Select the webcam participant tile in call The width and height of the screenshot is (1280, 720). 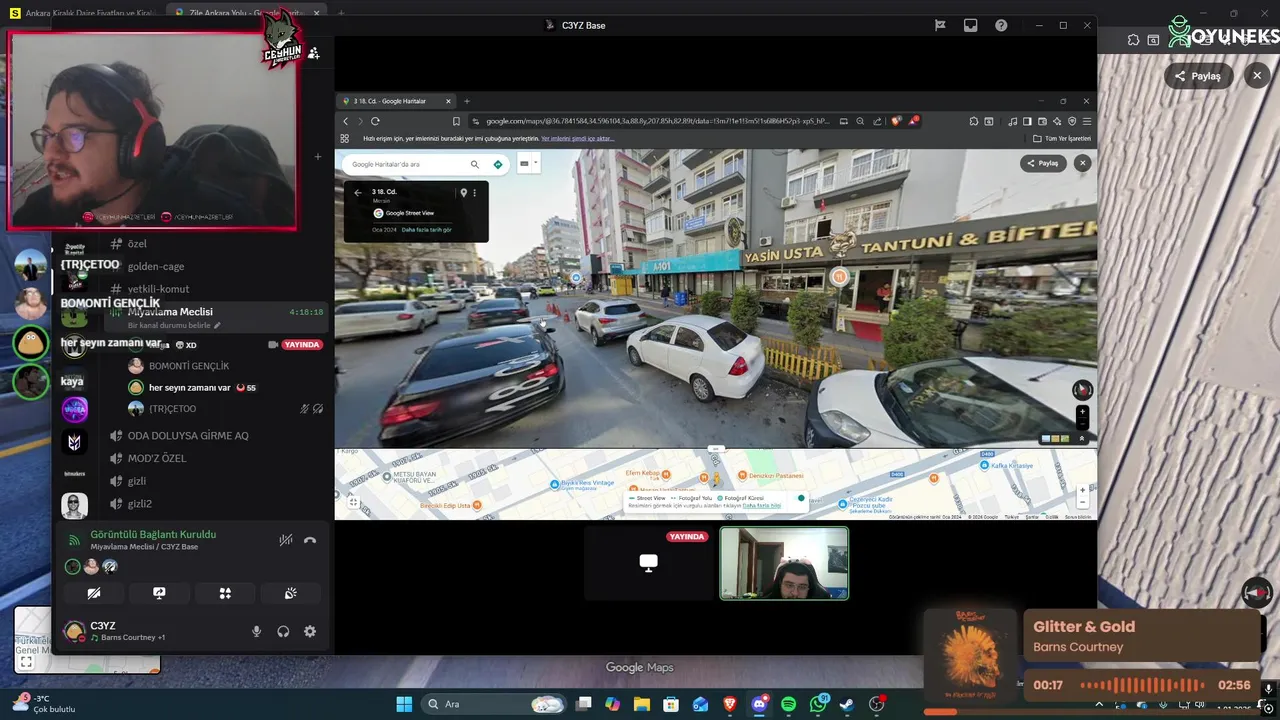[x=784, y=563]
